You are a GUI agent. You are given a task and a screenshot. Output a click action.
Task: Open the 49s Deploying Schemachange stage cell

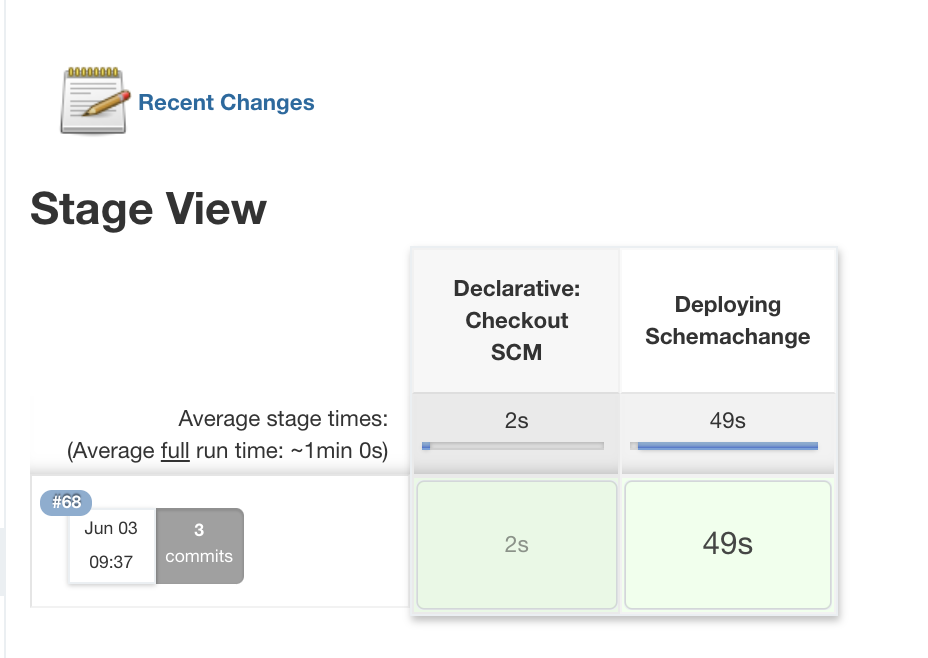727,545
